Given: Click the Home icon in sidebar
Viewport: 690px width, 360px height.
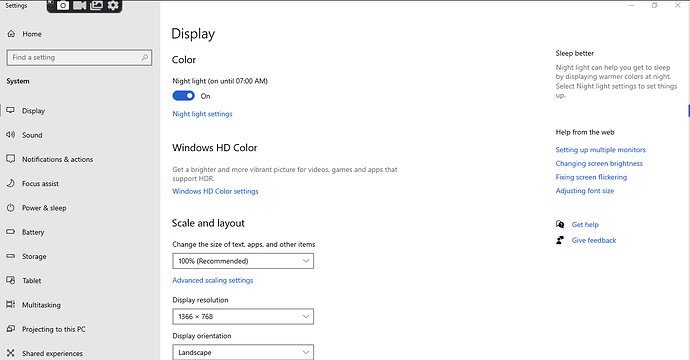Looking at the screenshot, I should pyautogui.click(x=11, y=34).
